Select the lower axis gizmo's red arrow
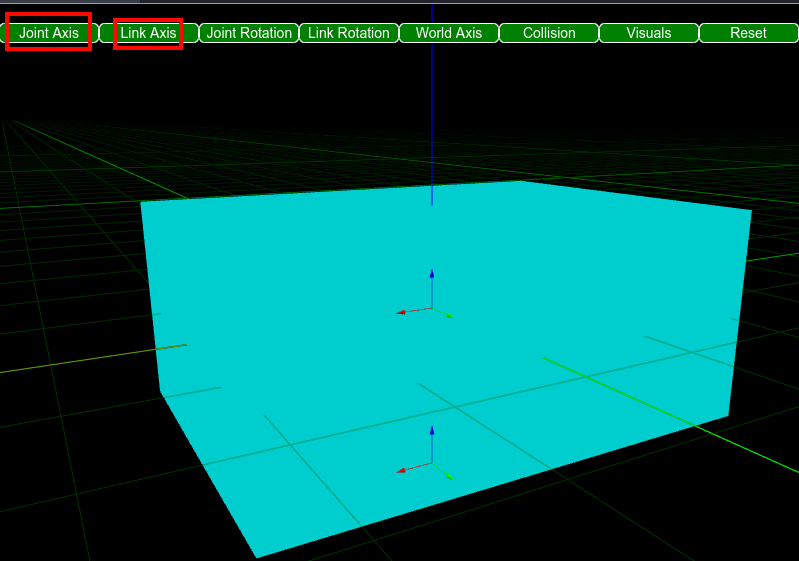 click(x=402, y=469)
